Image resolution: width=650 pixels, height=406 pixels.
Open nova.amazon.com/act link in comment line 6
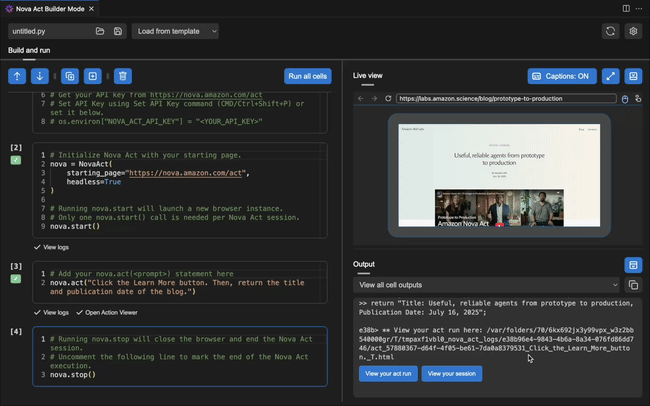click(x=206, y=95)
